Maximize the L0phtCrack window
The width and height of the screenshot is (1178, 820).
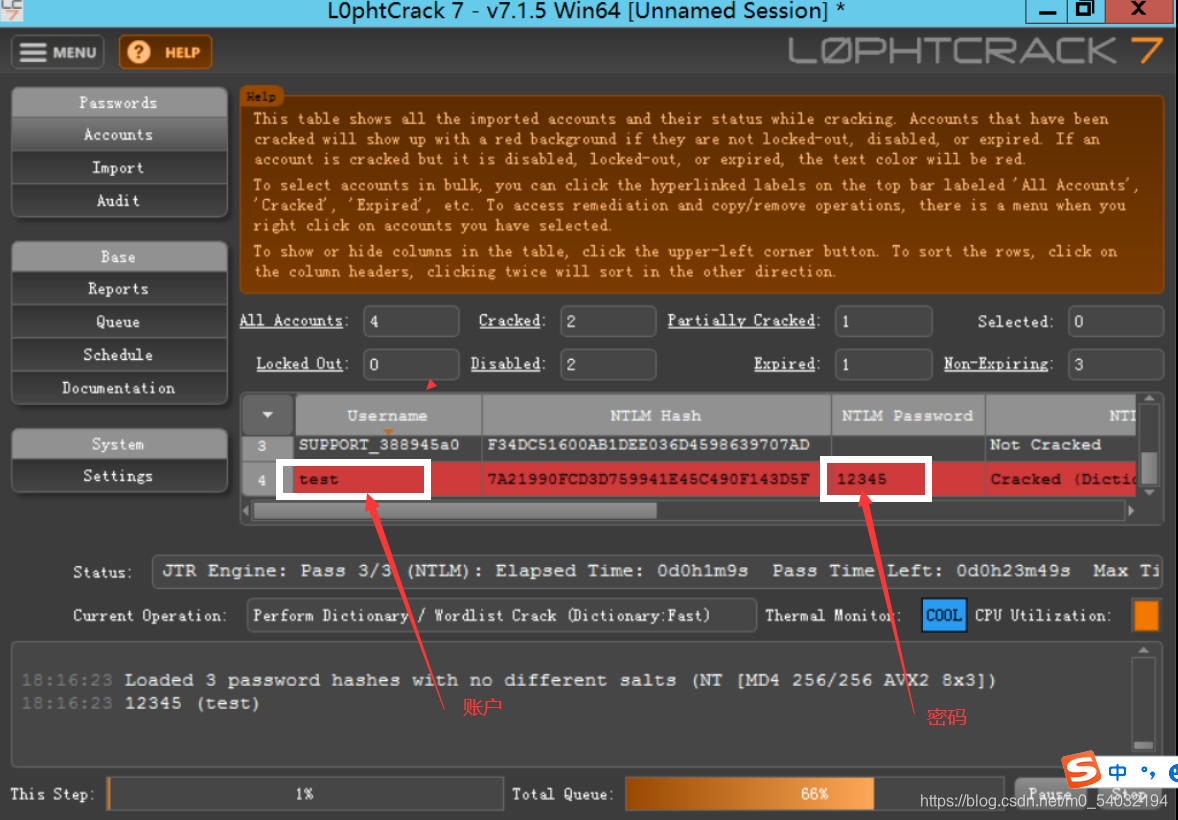coord(1085,11)
